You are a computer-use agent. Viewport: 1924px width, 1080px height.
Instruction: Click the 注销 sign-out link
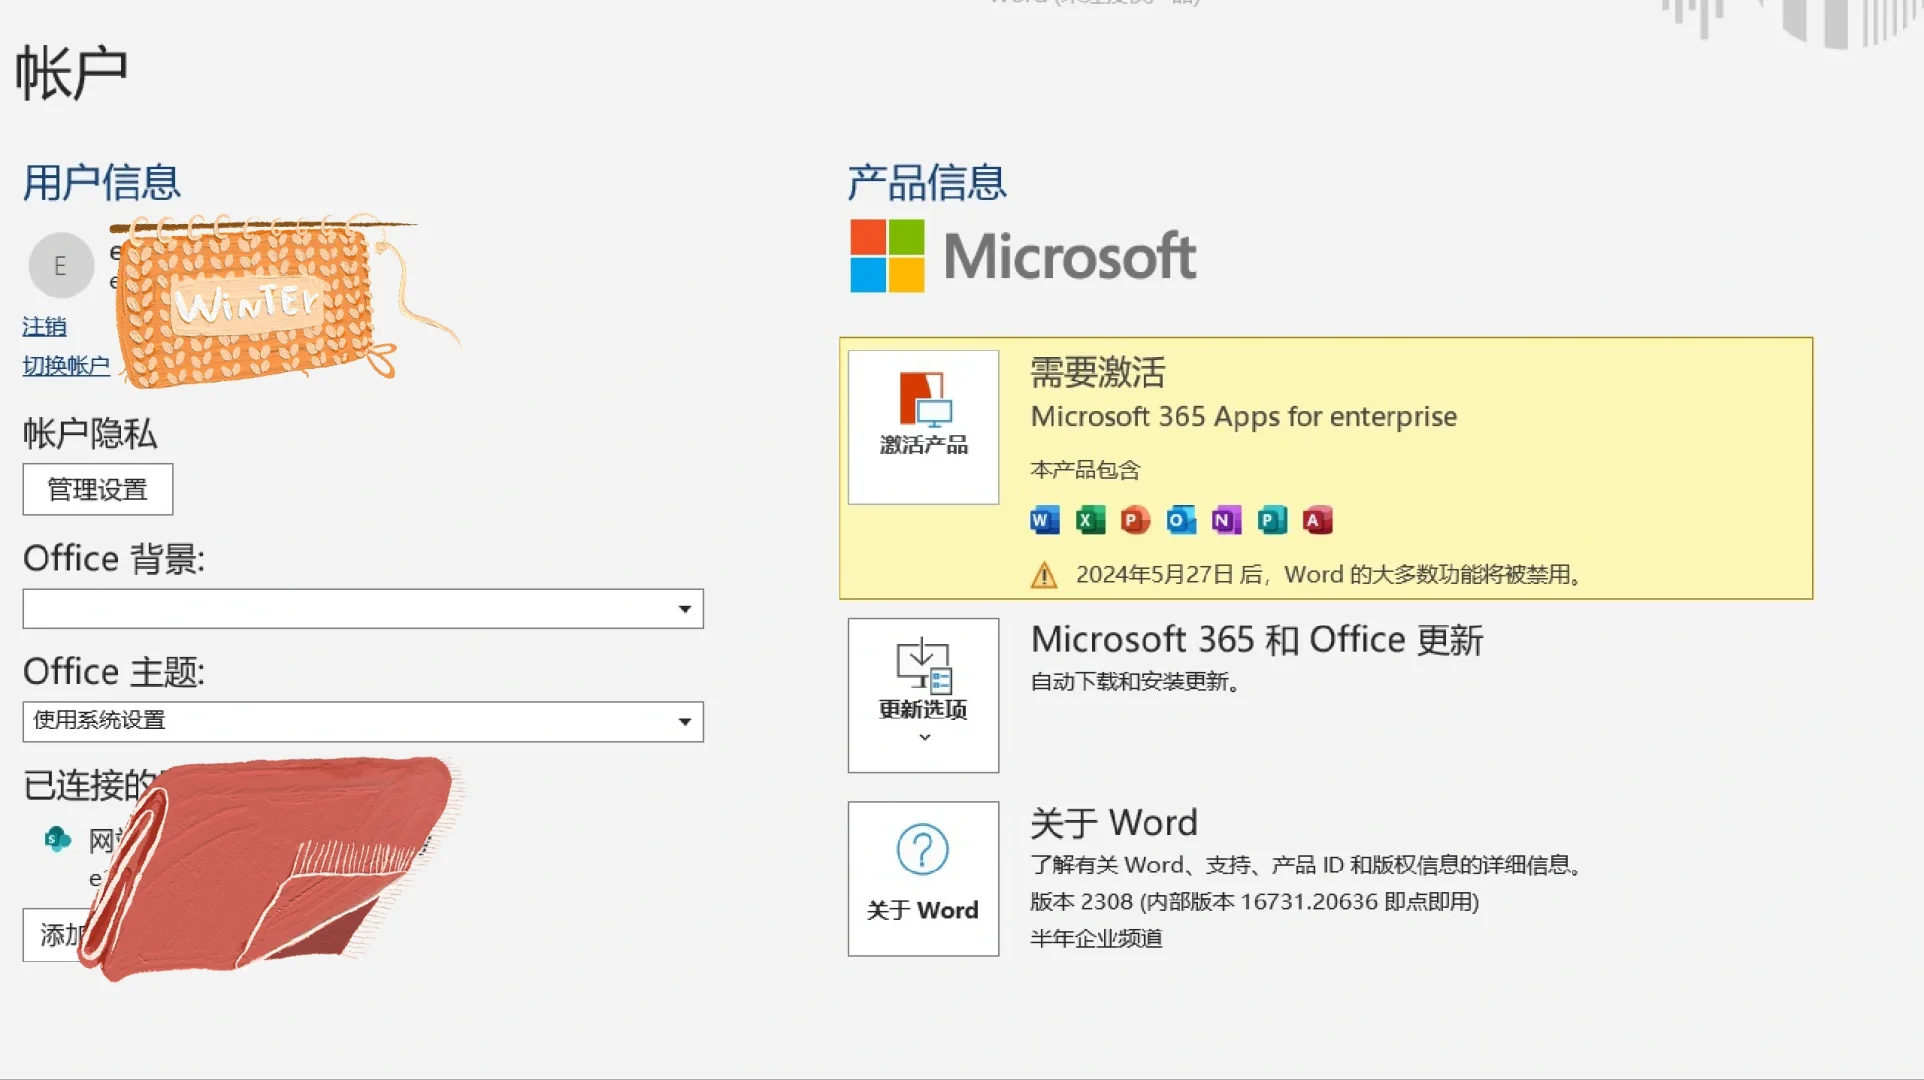(45, 326)
